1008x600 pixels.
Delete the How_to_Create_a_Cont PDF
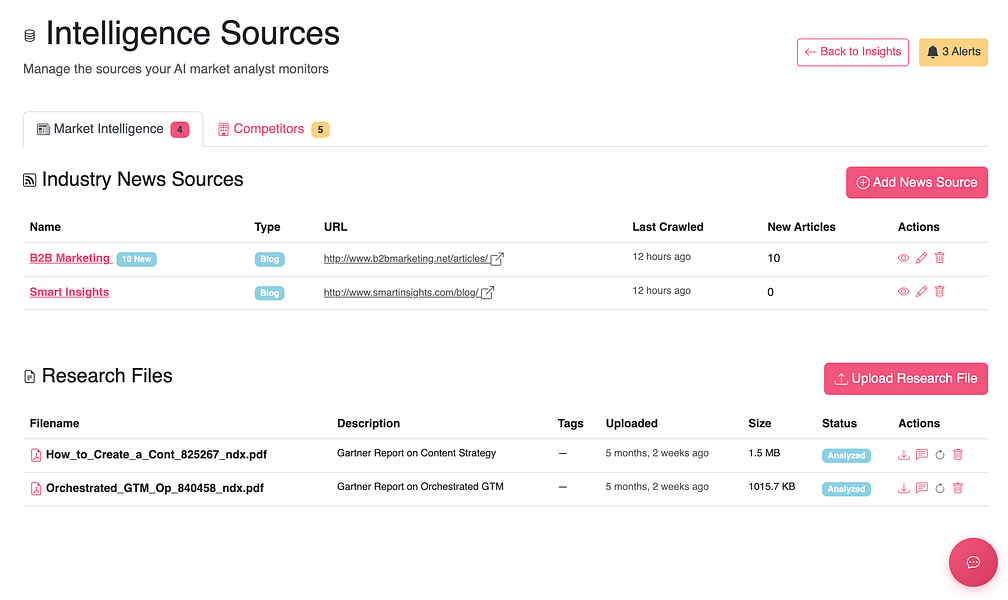tap(958, 455)
